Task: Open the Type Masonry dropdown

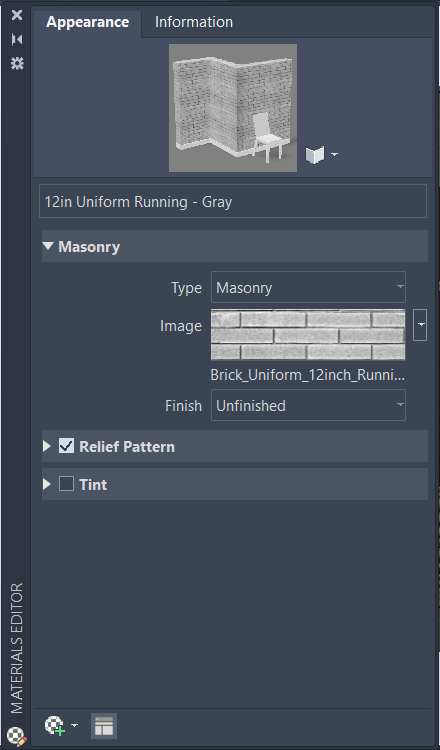Action: pyautogui.click(x=308, y=287)
